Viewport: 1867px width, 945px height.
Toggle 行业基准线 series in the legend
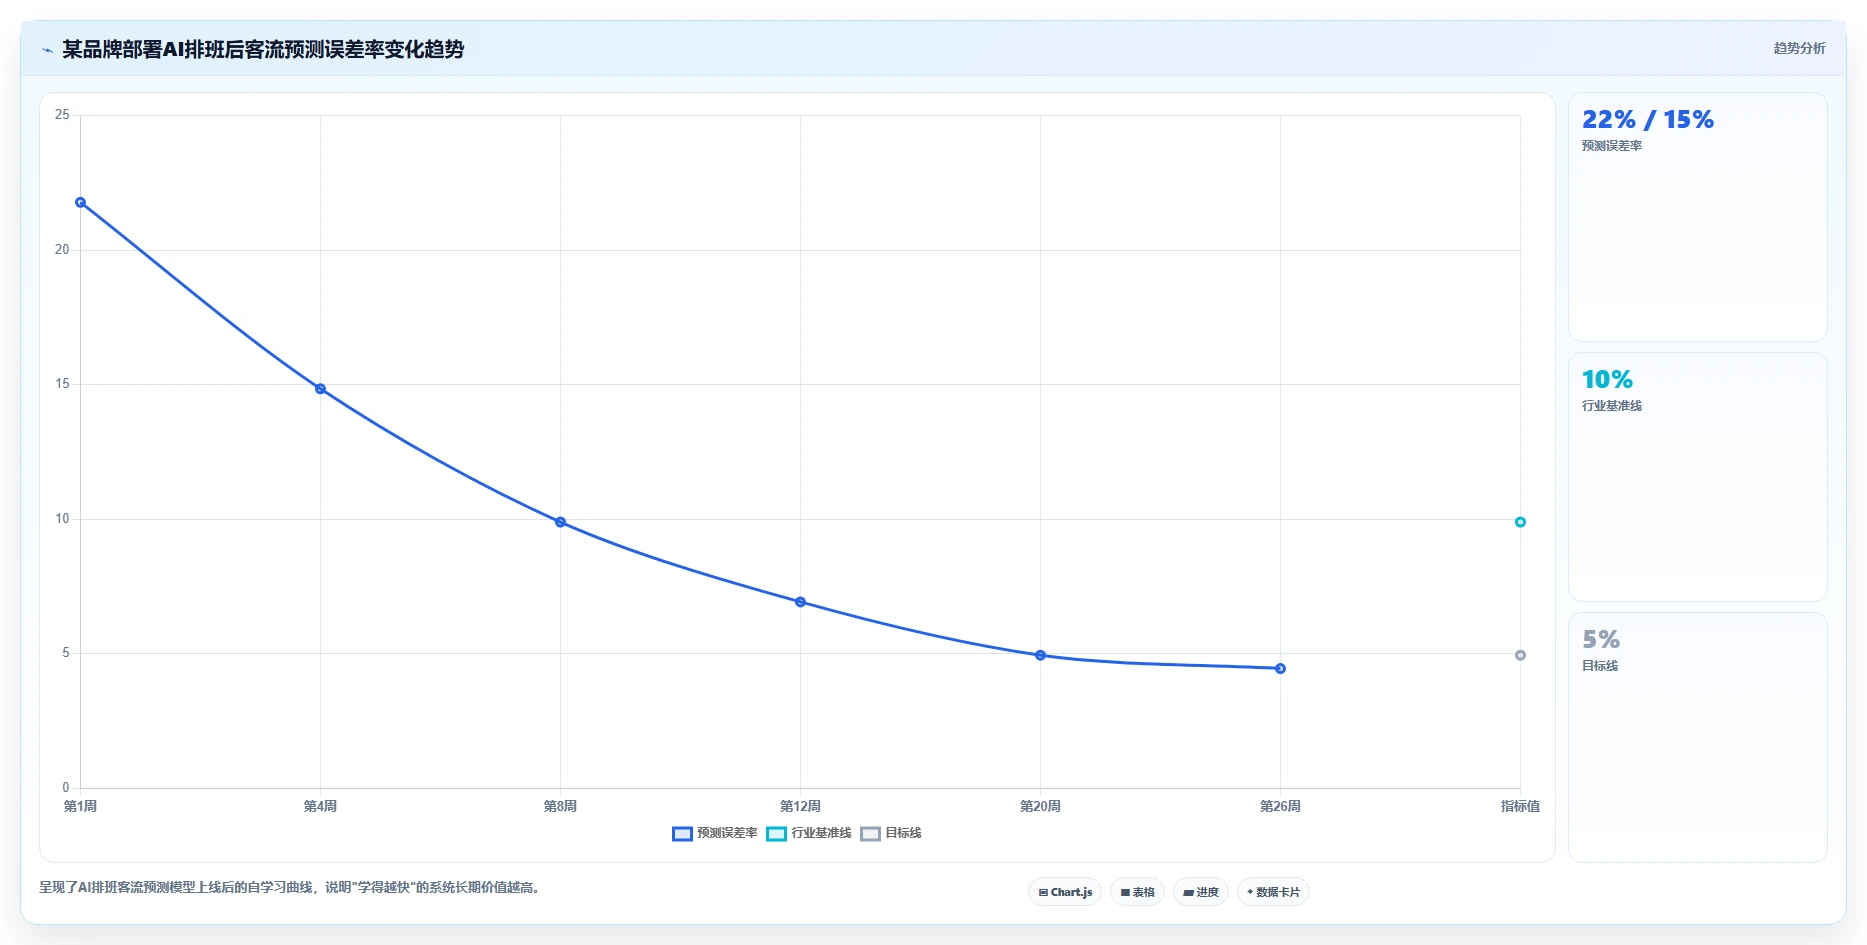pos(821,833)
